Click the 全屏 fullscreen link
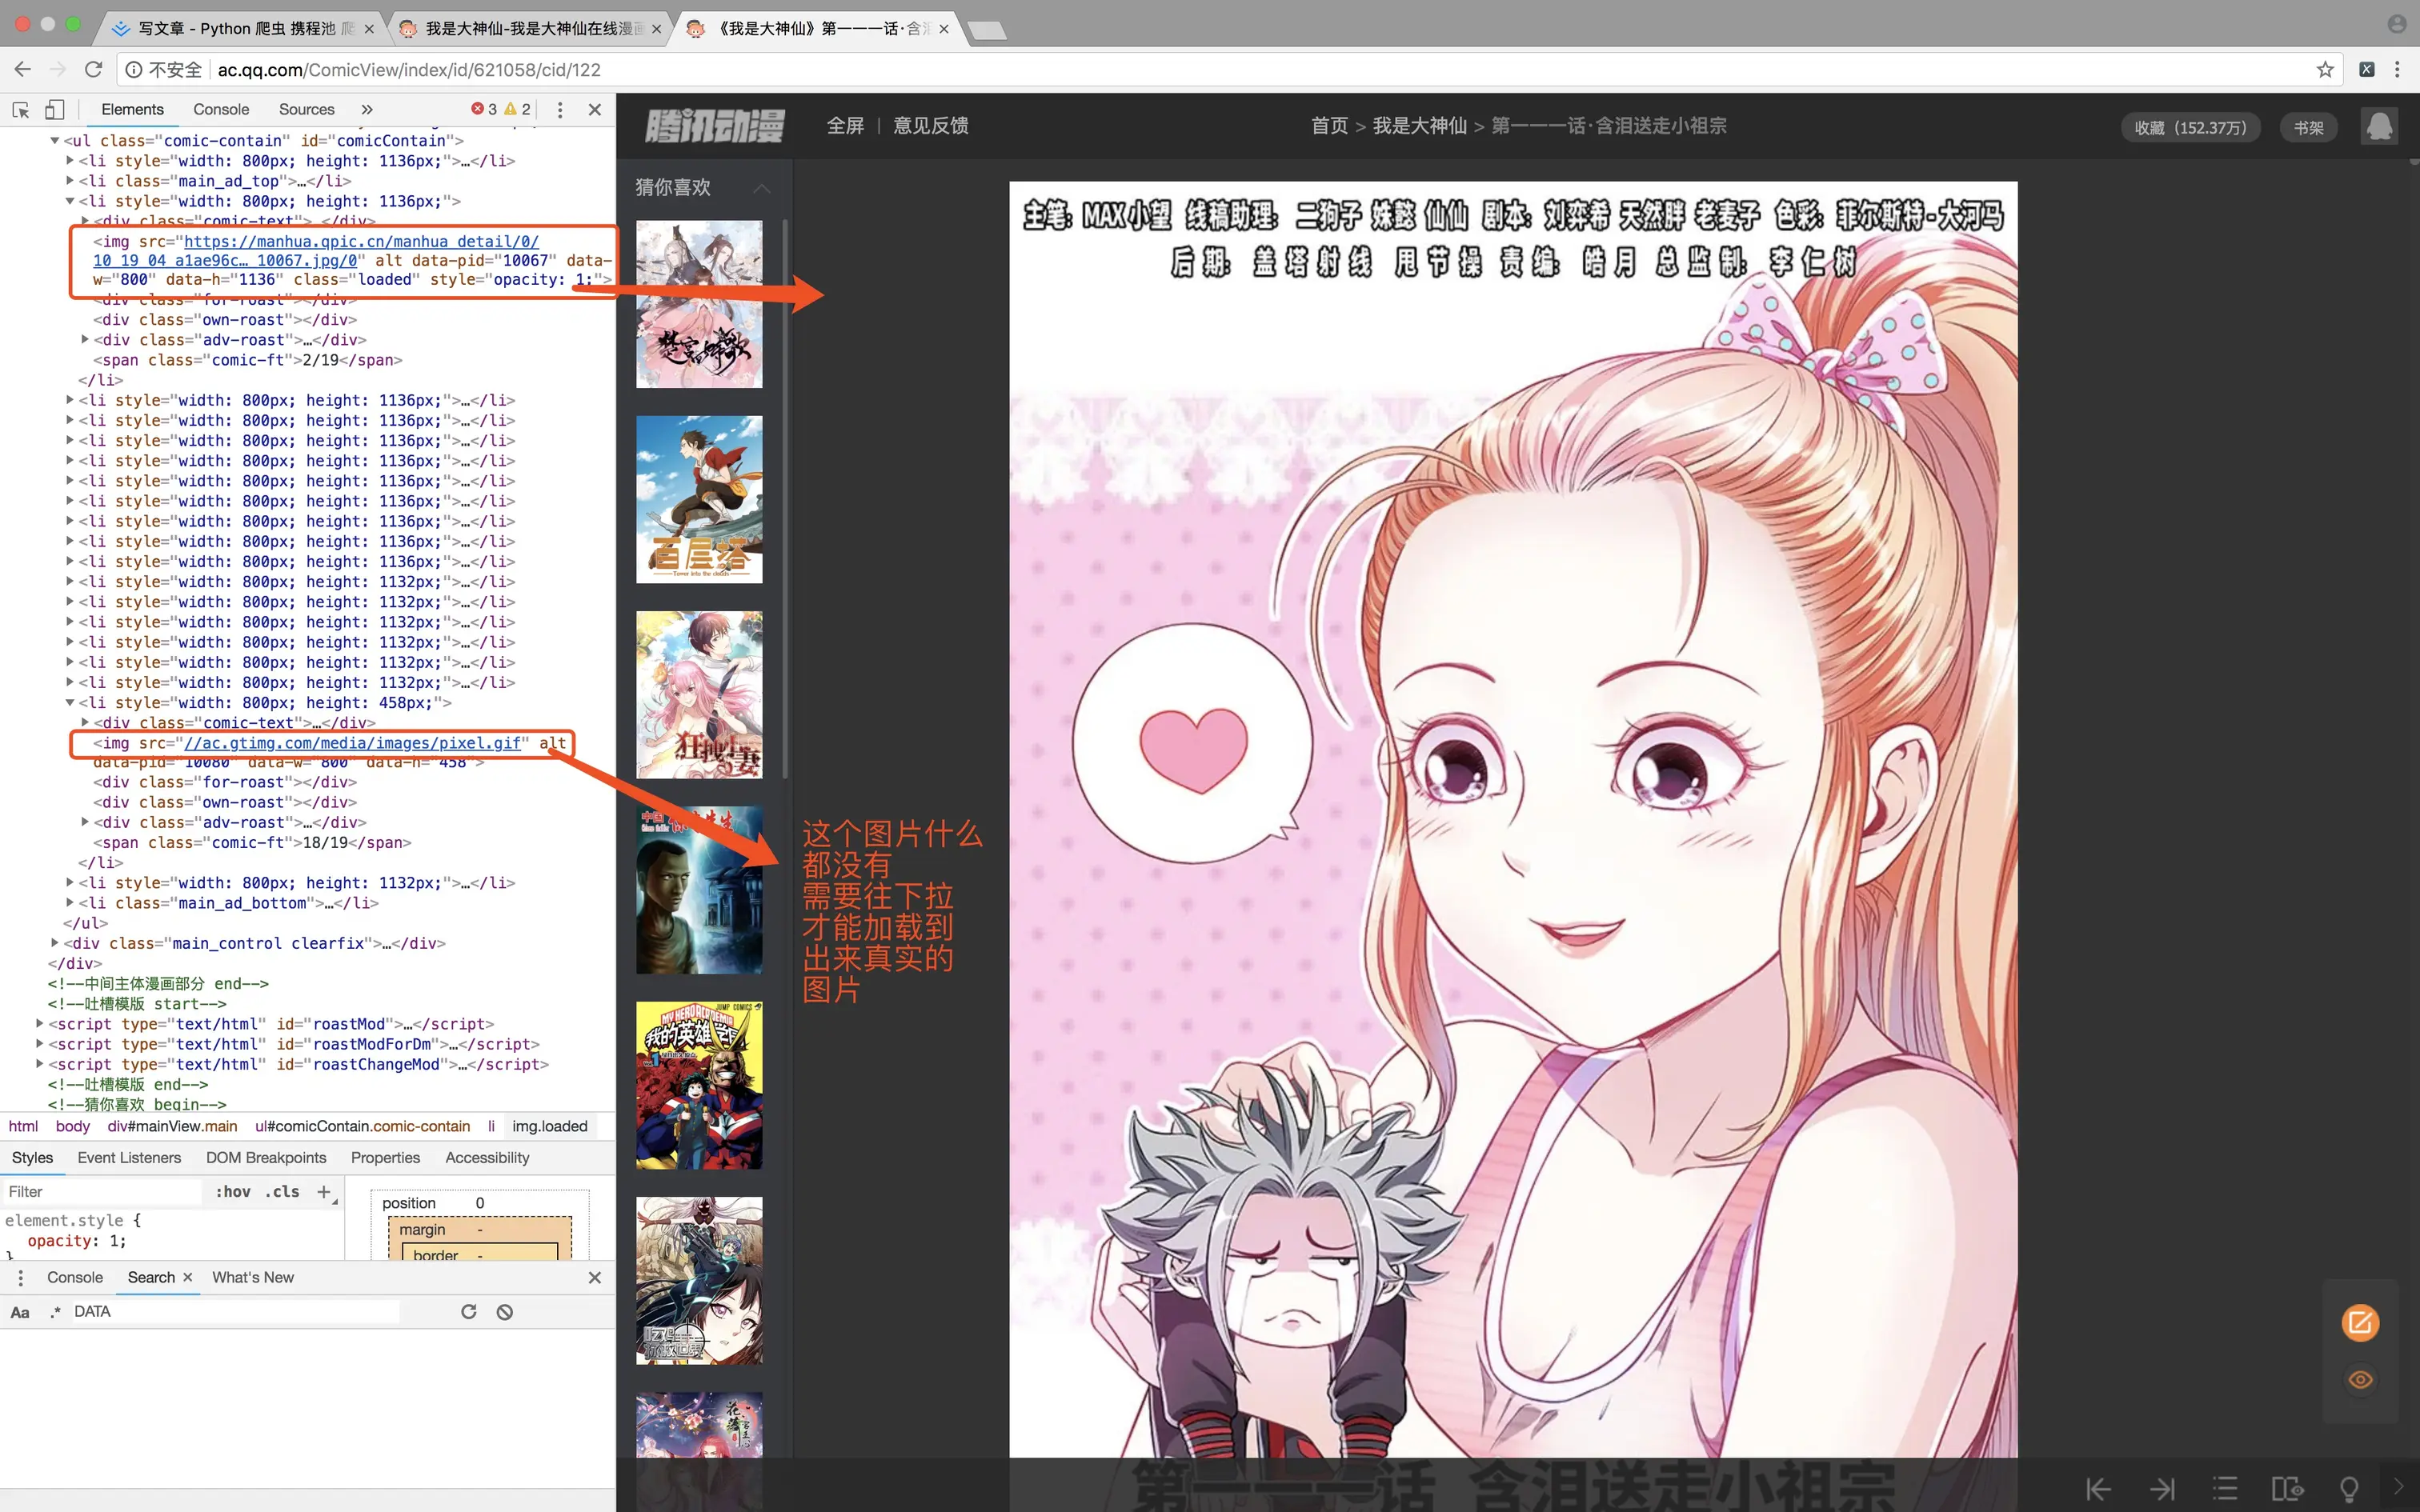The height and width of the screenshot is (1512, 2420). pos(845,126)
